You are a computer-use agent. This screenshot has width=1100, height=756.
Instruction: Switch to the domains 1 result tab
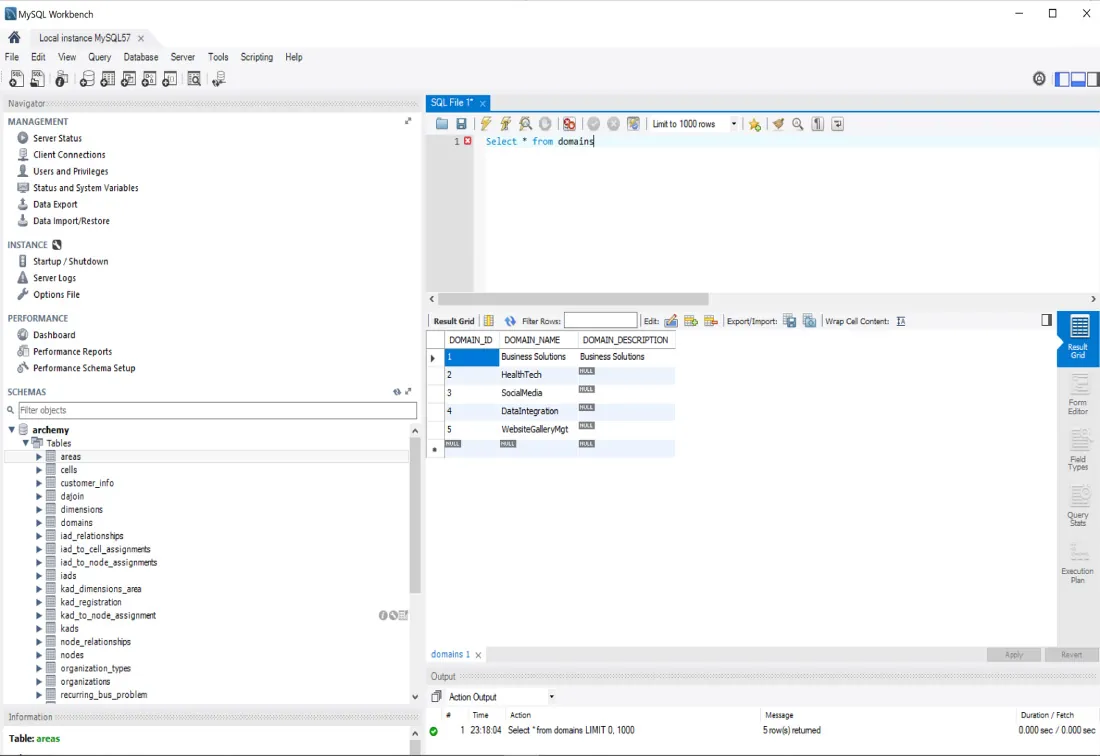click(x=452, y=654)
